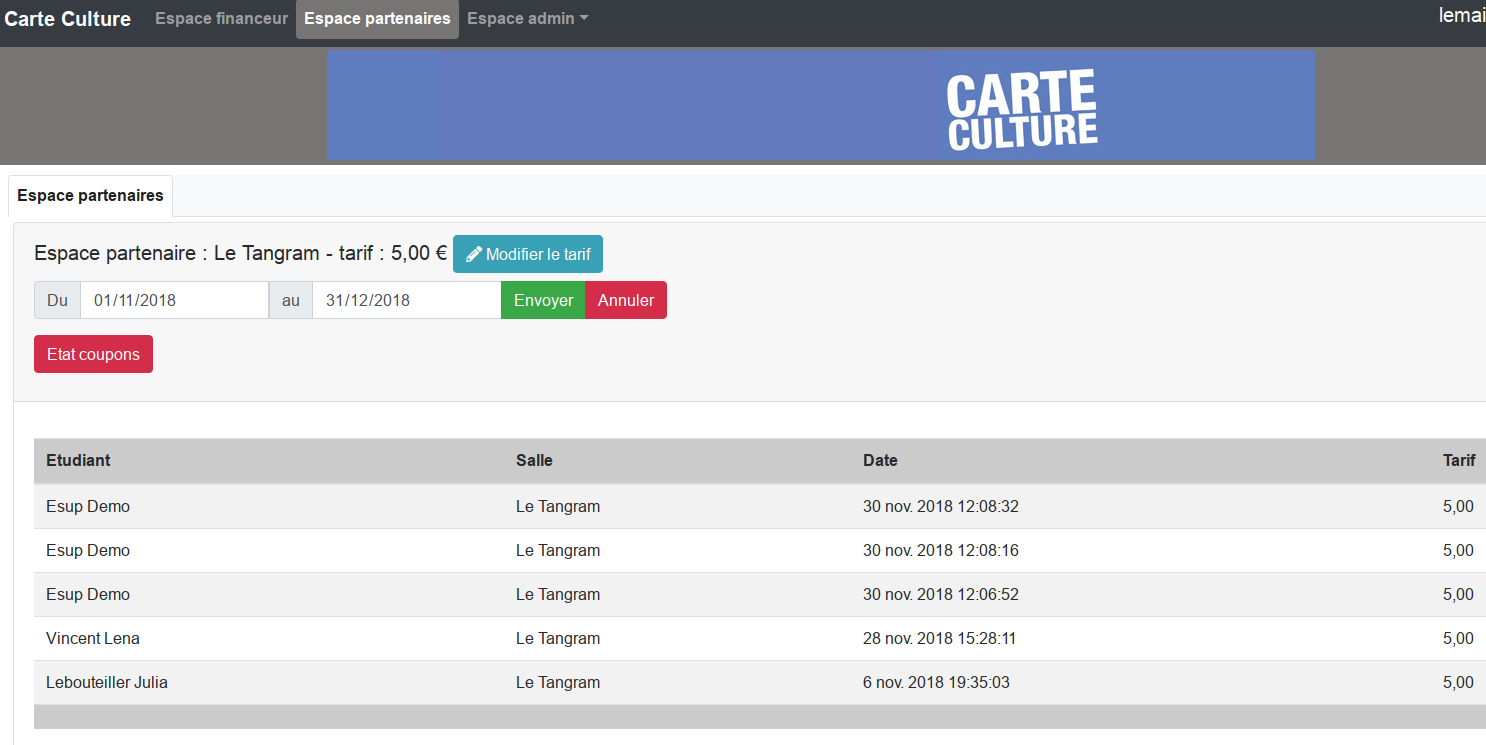Click the Salle column header
This screenshot has height=745, width=1486.
[534, 461]
